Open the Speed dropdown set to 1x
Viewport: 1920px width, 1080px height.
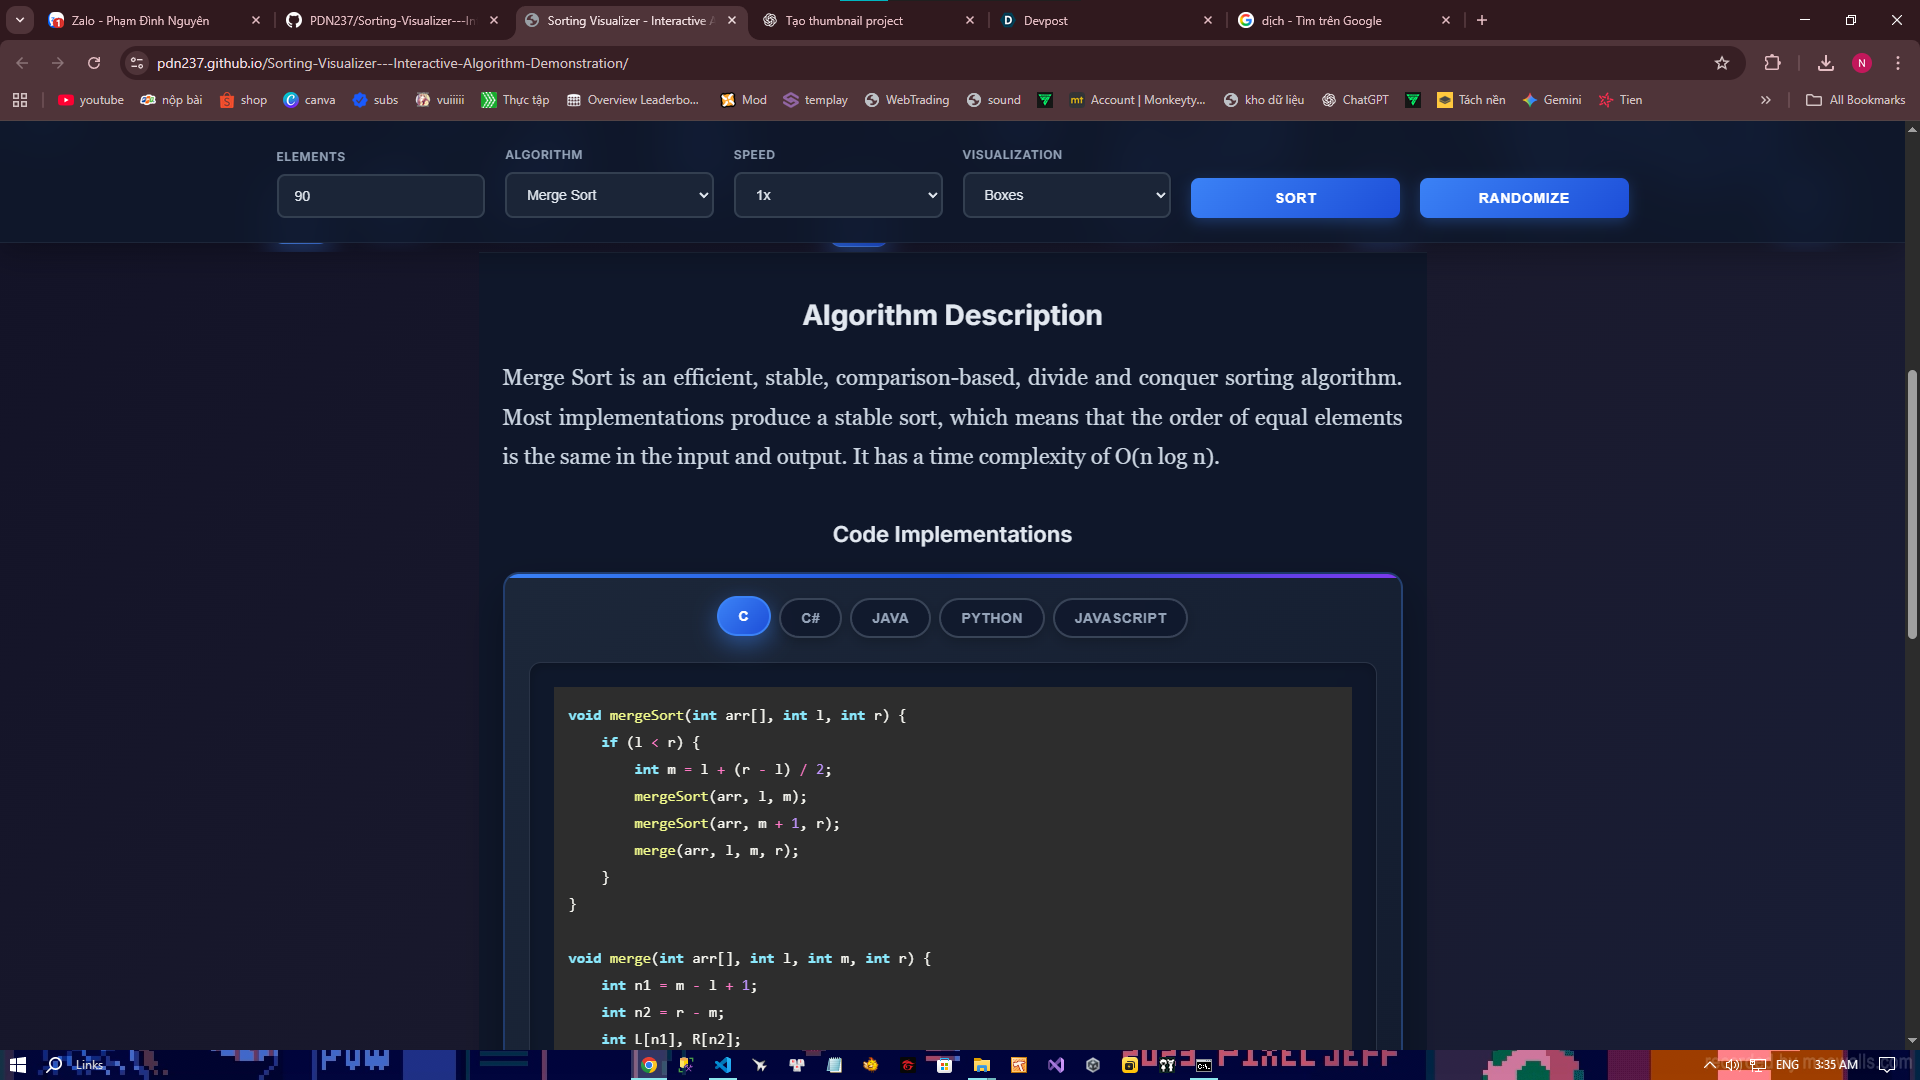point(837,195)
